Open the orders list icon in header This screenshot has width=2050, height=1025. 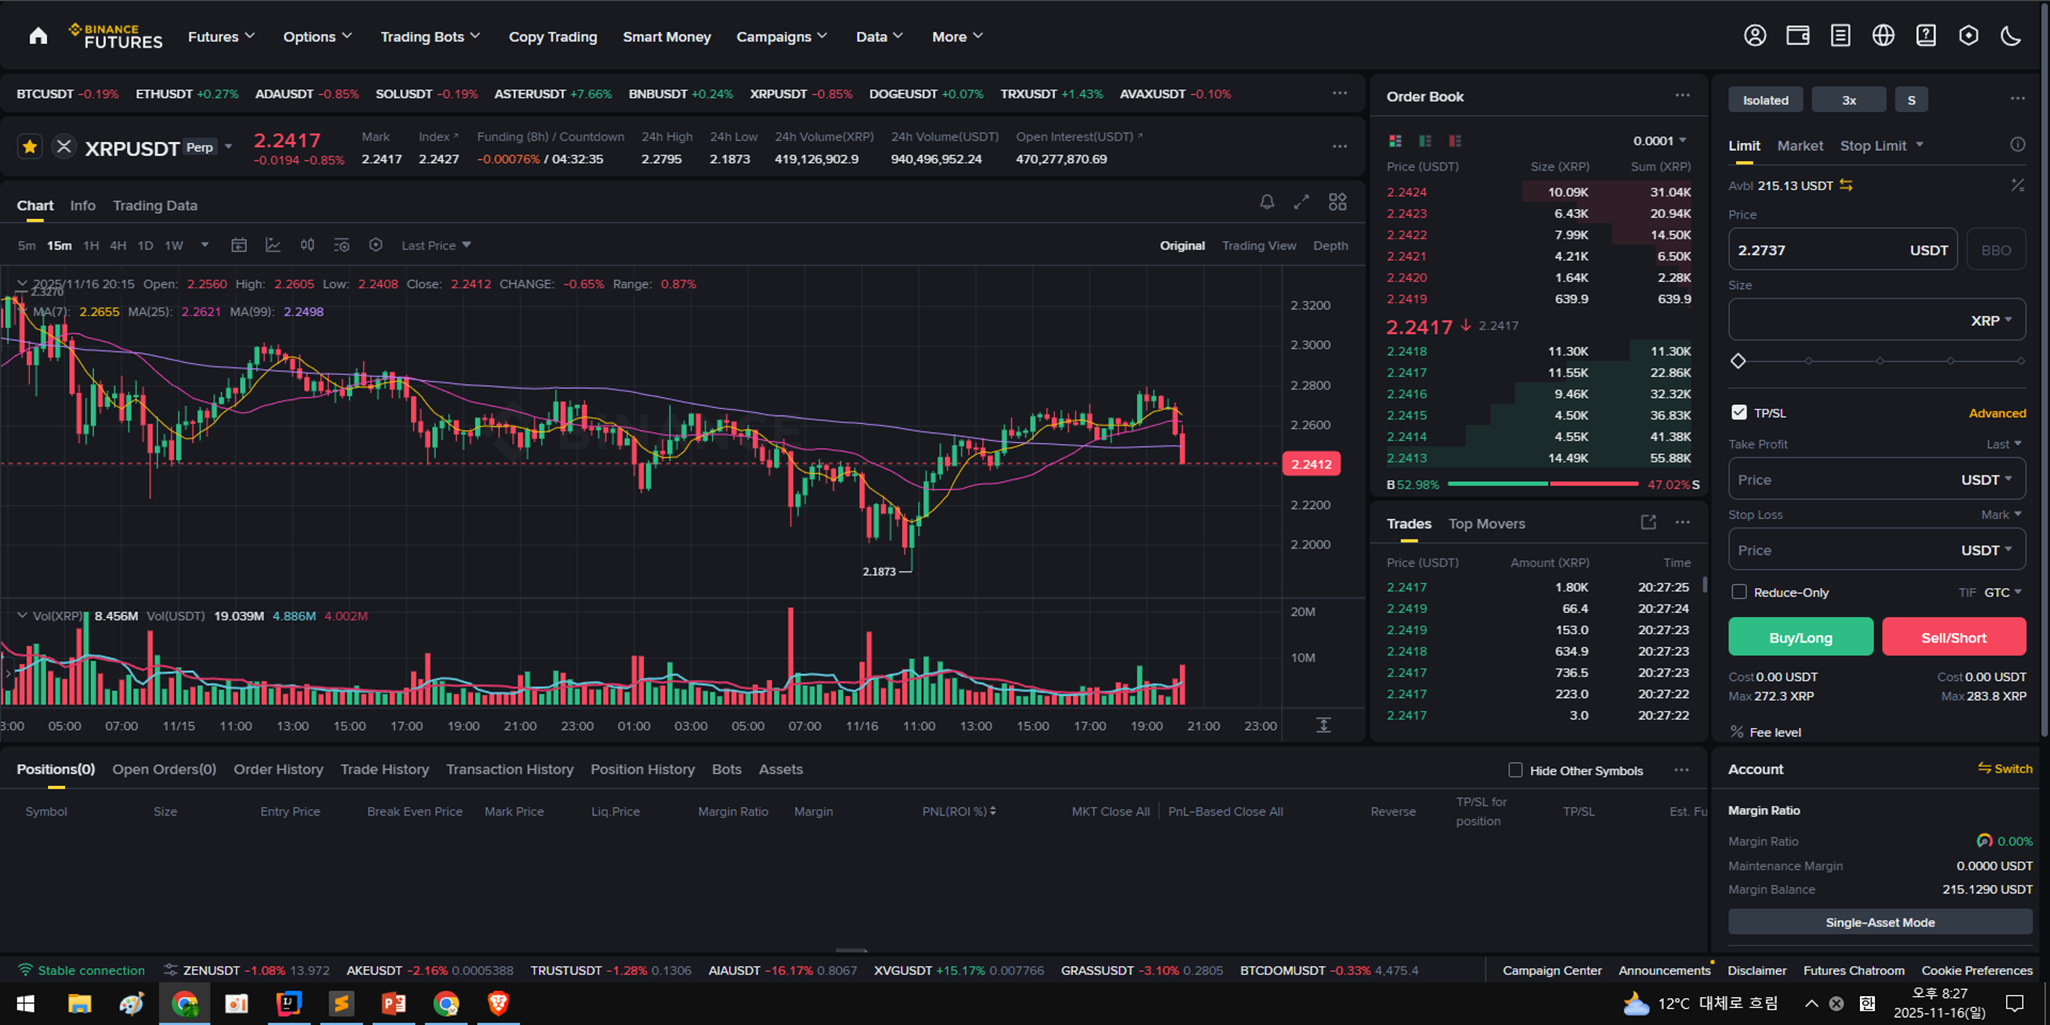pyautogui.click(x=1840, y=36)
